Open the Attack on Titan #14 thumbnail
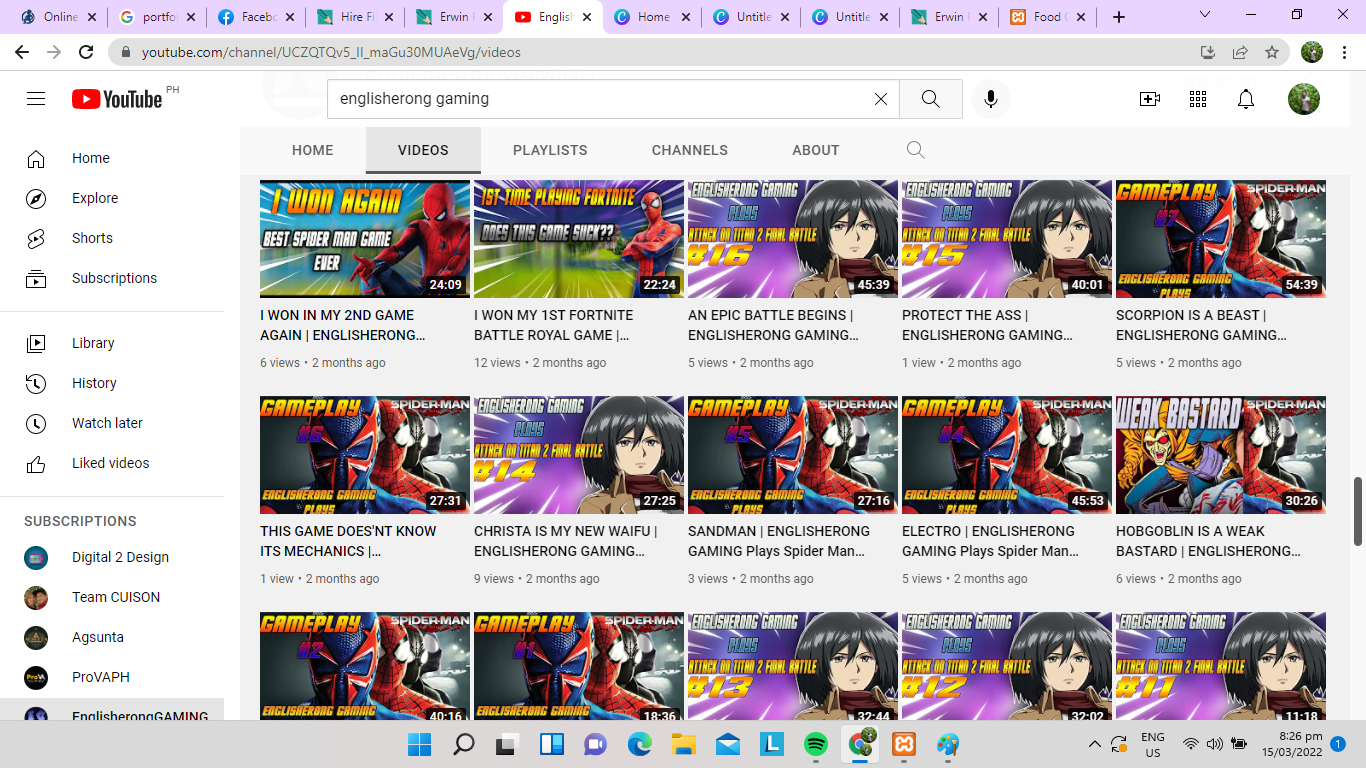This screenshot has width=1366, height=768. click(579, 455)
